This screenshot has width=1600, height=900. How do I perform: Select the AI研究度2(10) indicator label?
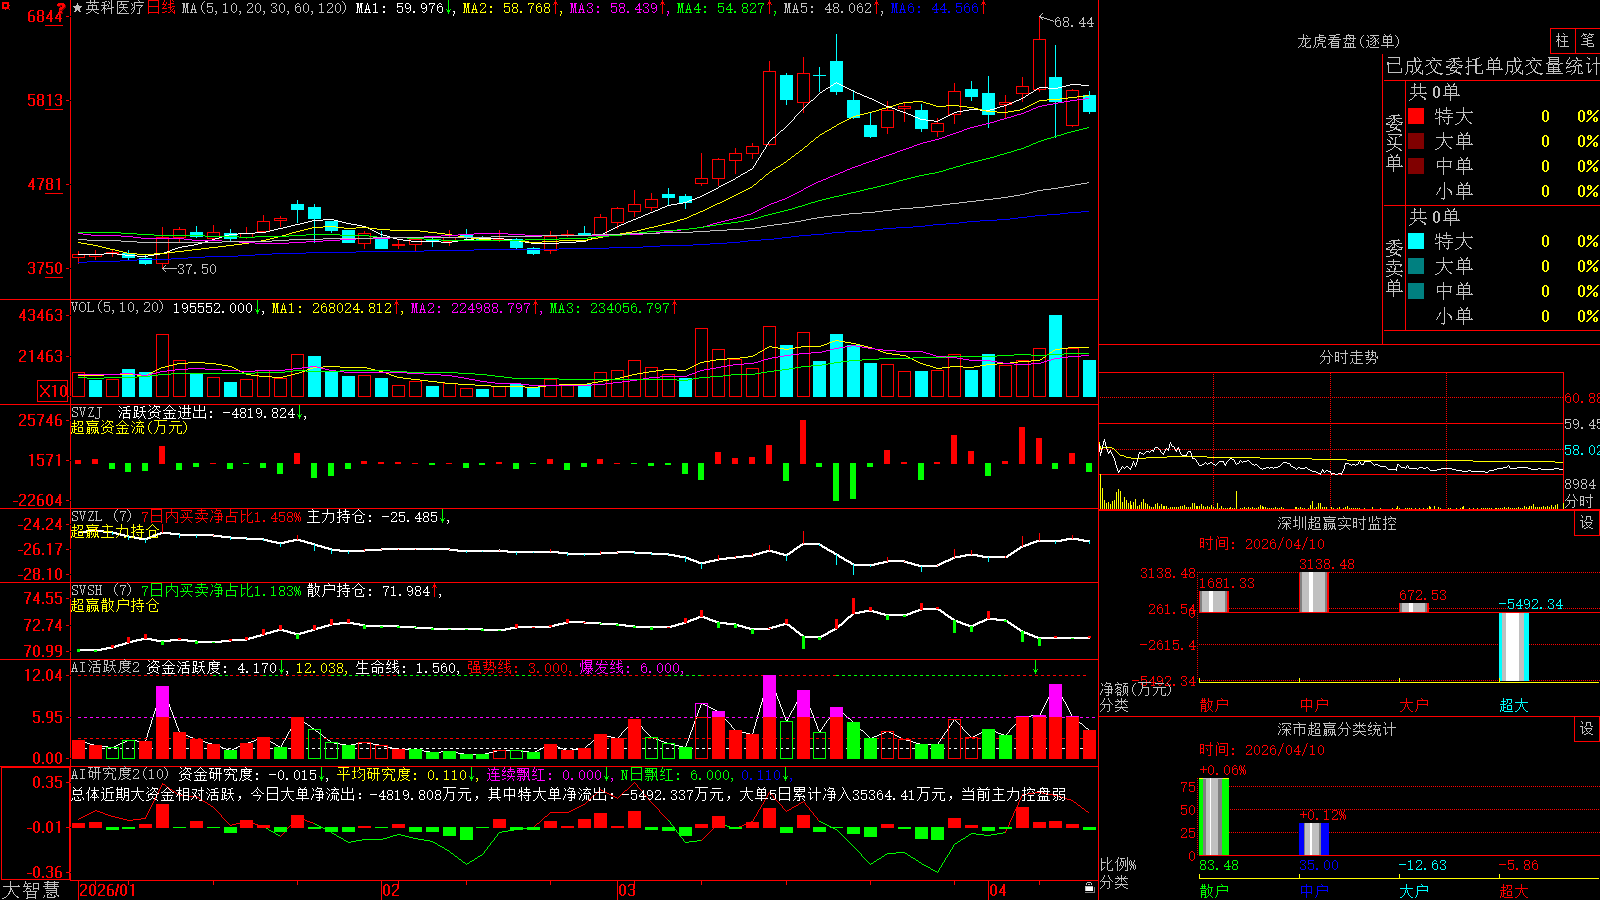[x=120, y=774]
